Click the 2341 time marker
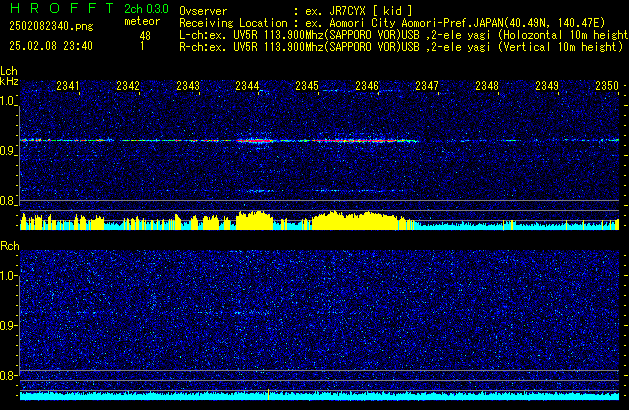This screenshot has height=410, width=629. point(68,86)
